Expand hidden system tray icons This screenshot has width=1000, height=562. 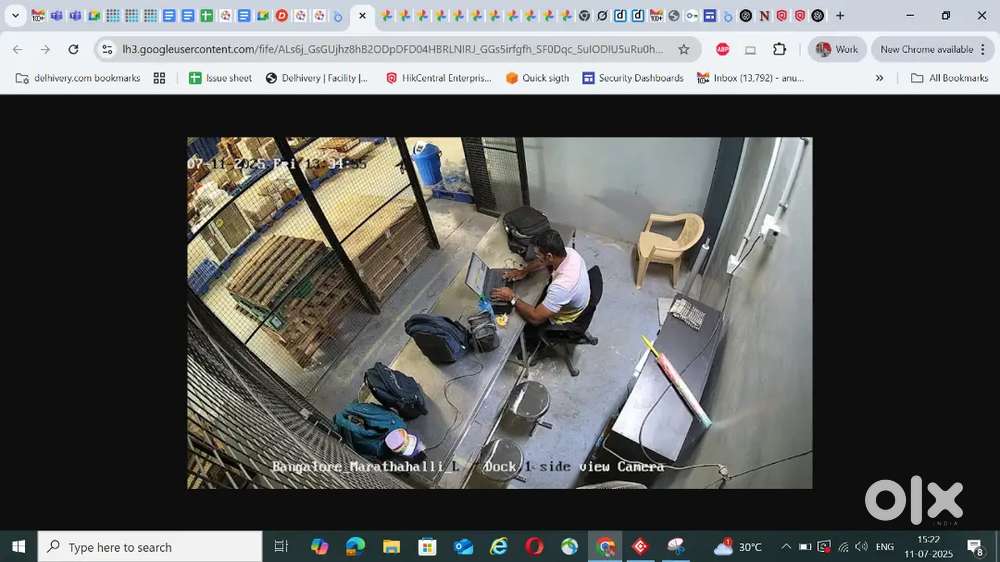tap(786, 547)
